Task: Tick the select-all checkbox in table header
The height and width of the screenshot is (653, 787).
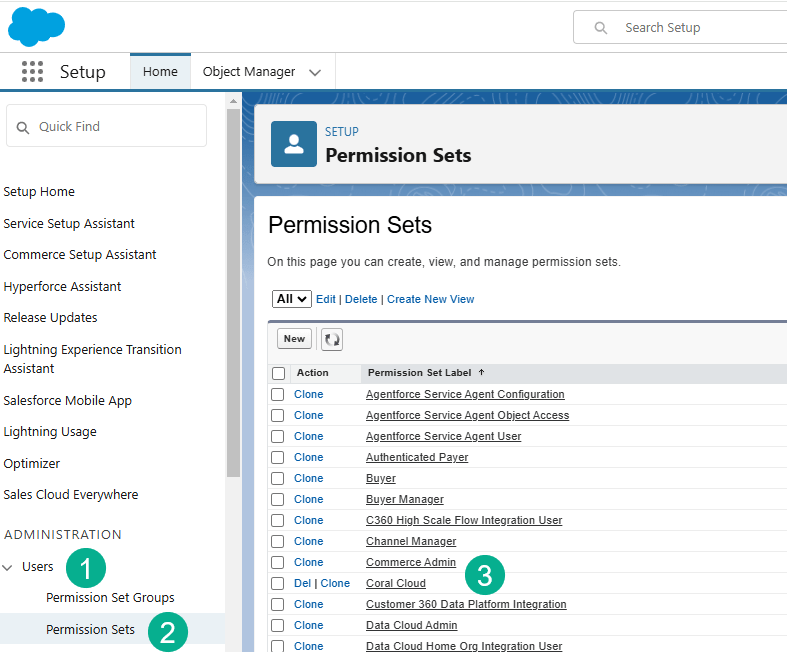Action: 279,373
